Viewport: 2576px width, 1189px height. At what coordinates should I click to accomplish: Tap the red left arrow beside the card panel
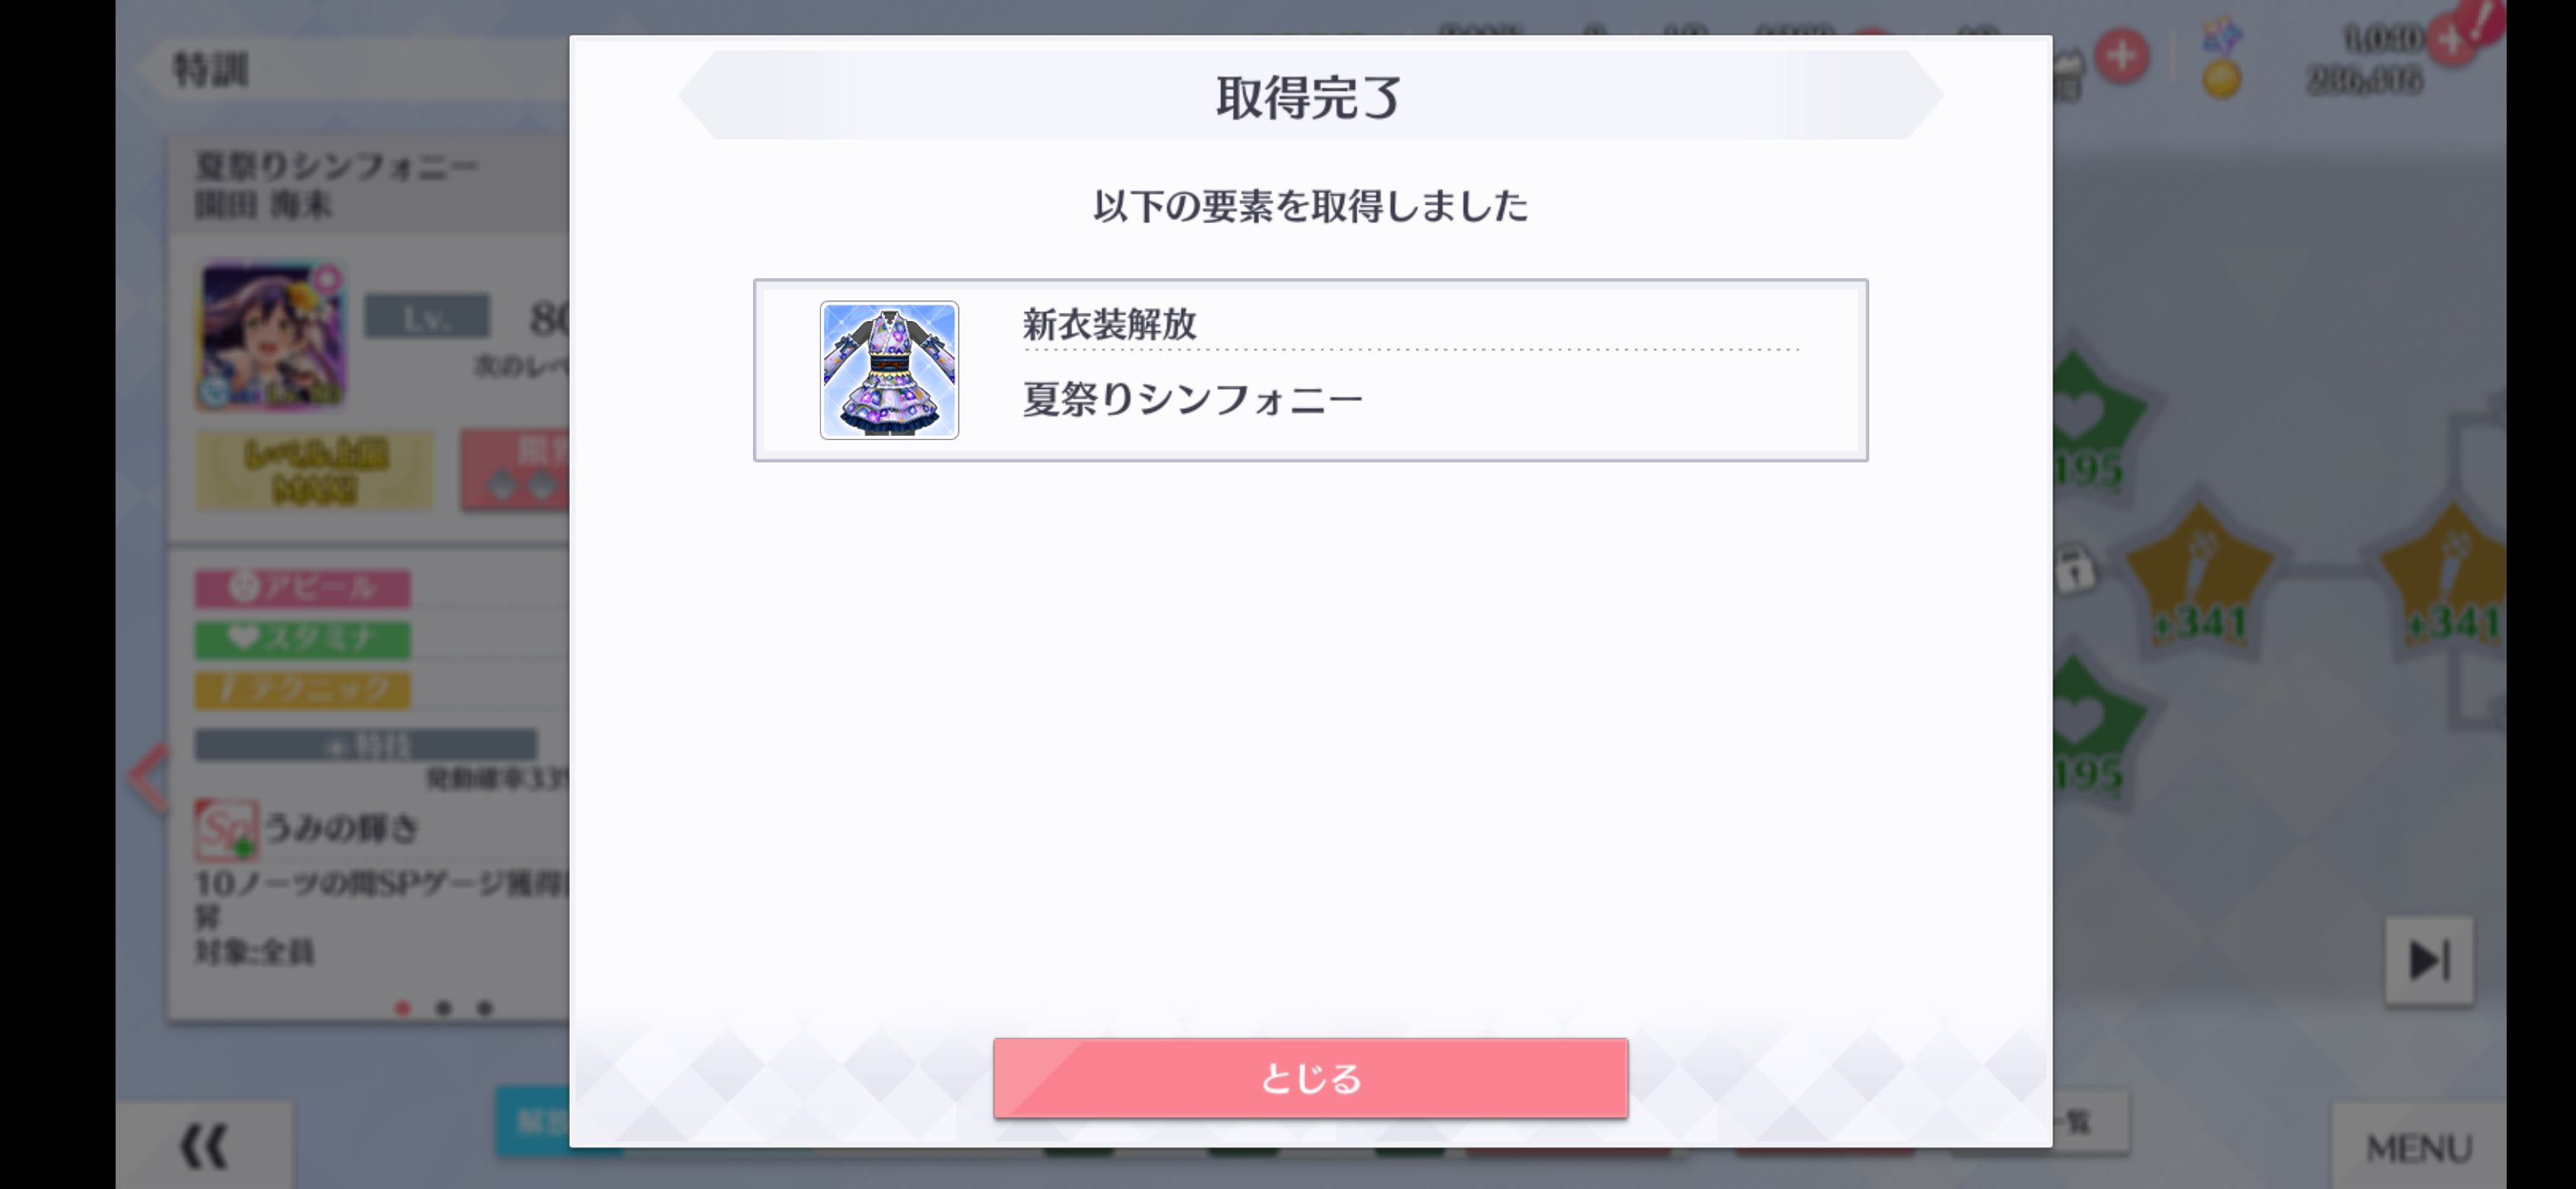149,777
